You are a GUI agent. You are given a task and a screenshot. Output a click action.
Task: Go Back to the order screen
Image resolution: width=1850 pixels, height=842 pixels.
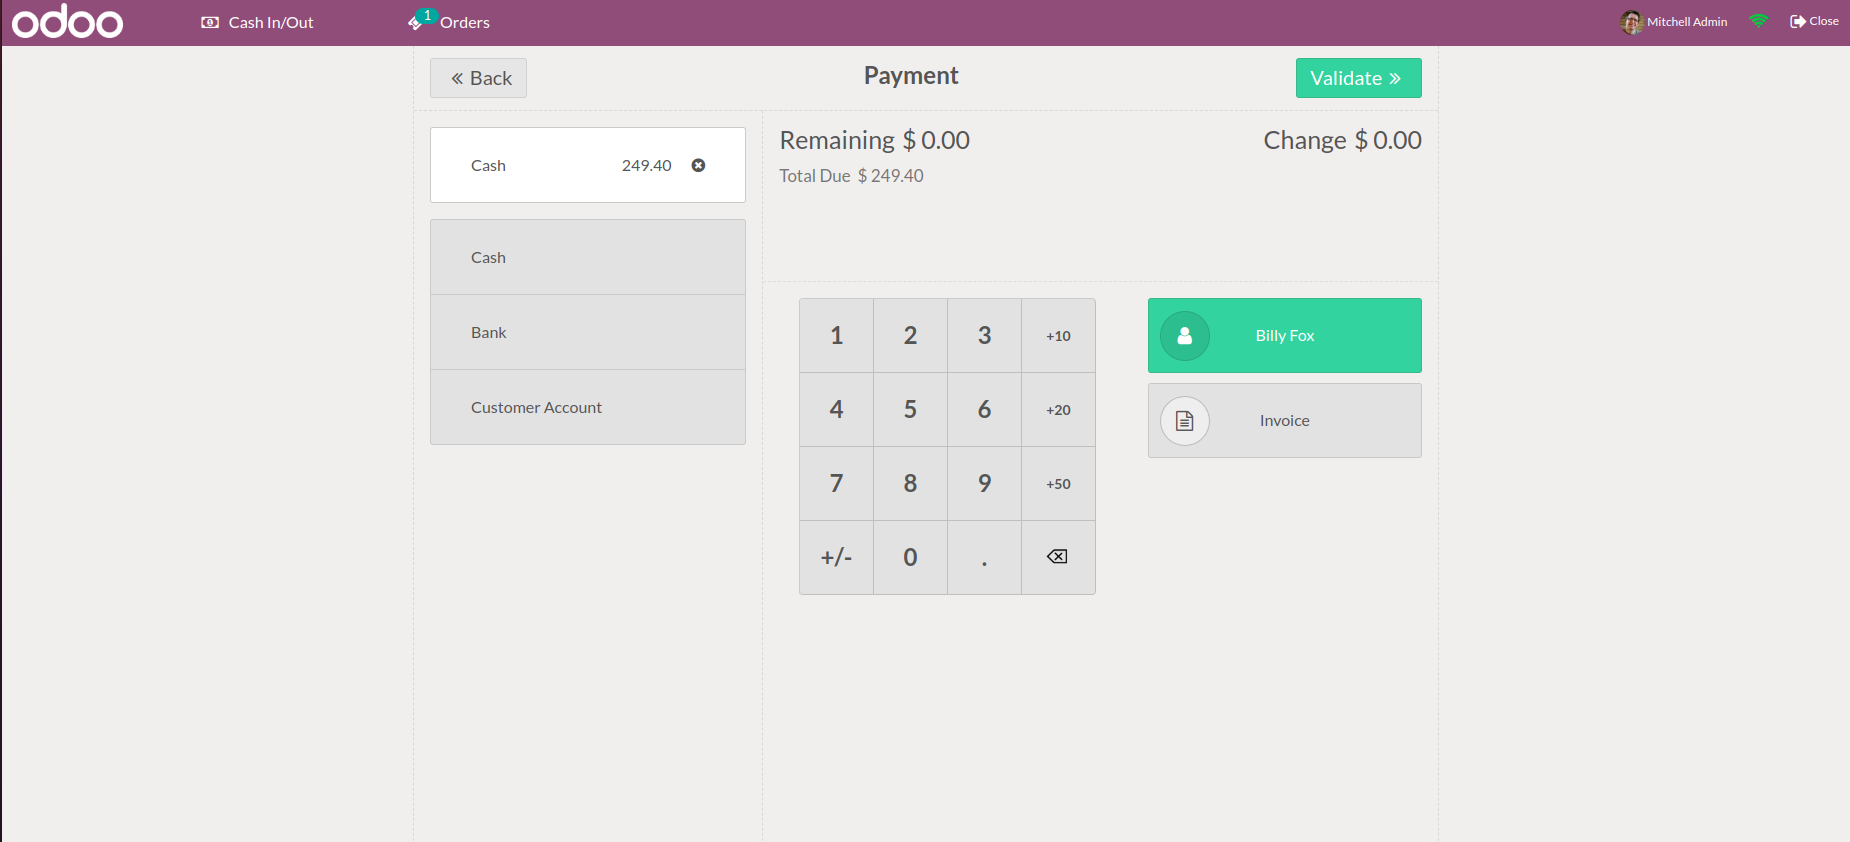pyautogui.click(x=478, y=78)
